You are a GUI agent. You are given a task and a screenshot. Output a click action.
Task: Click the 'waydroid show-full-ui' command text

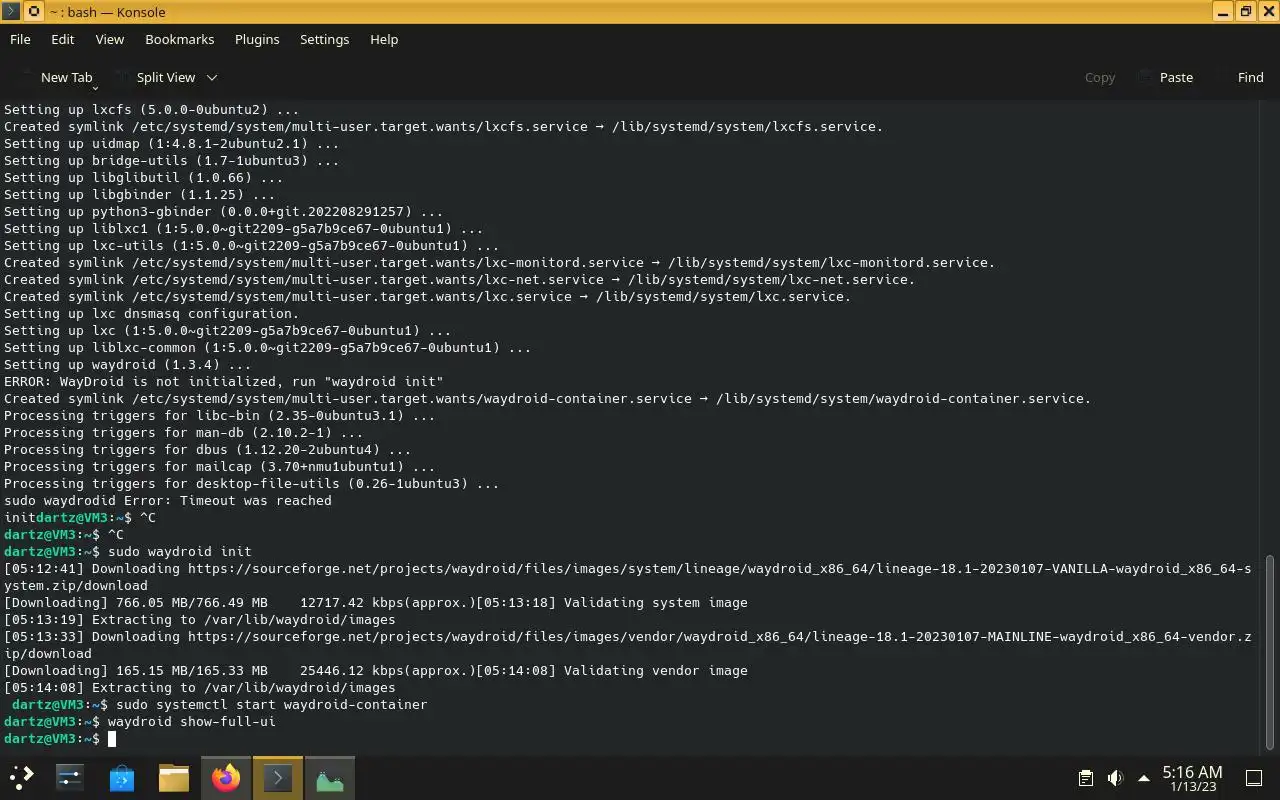click(x=191, y=721)
